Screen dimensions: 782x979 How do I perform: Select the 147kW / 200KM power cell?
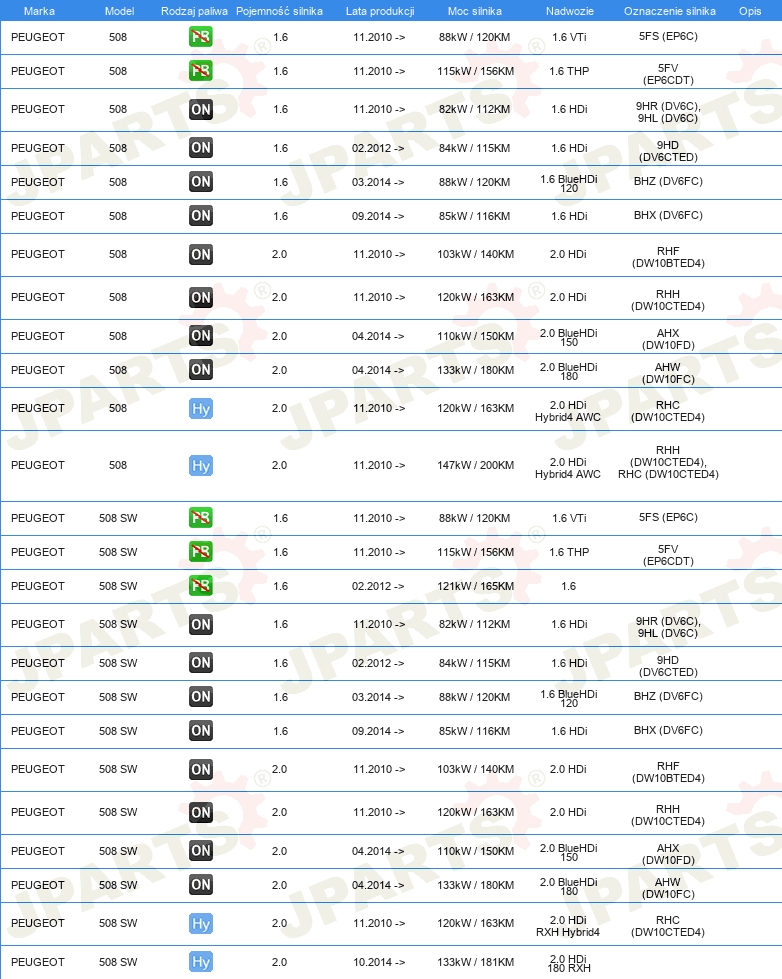point(475,465)
